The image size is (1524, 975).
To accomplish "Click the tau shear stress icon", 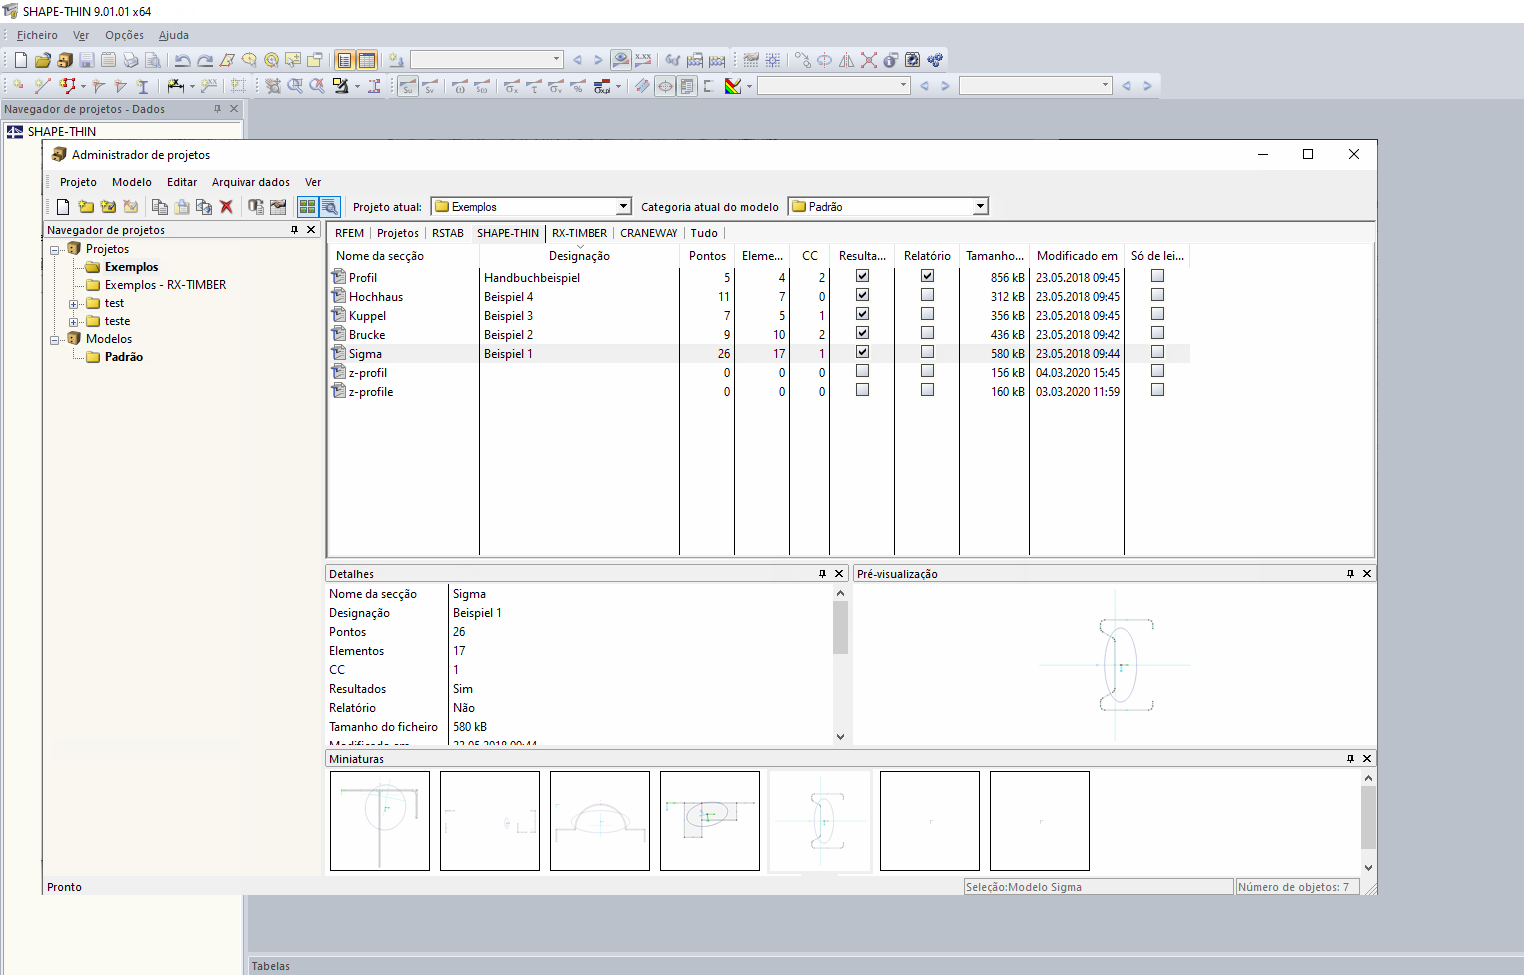I will (x=534, y=86).
